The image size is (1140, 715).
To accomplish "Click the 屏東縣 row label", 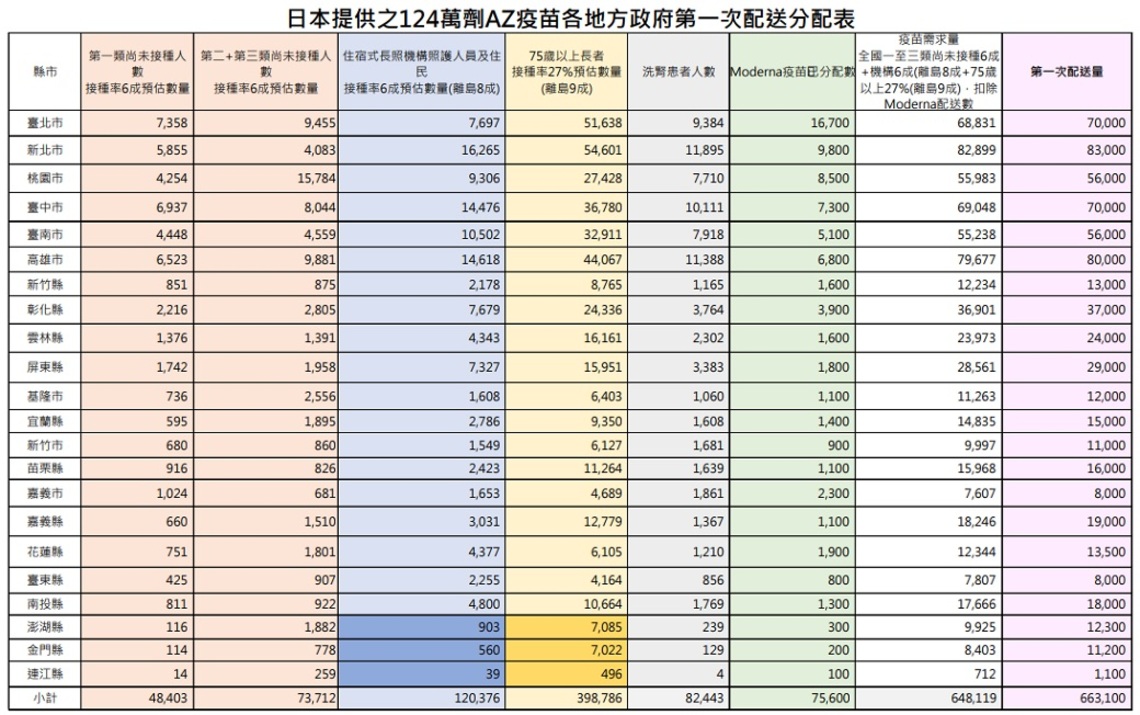I will point(45,367).
